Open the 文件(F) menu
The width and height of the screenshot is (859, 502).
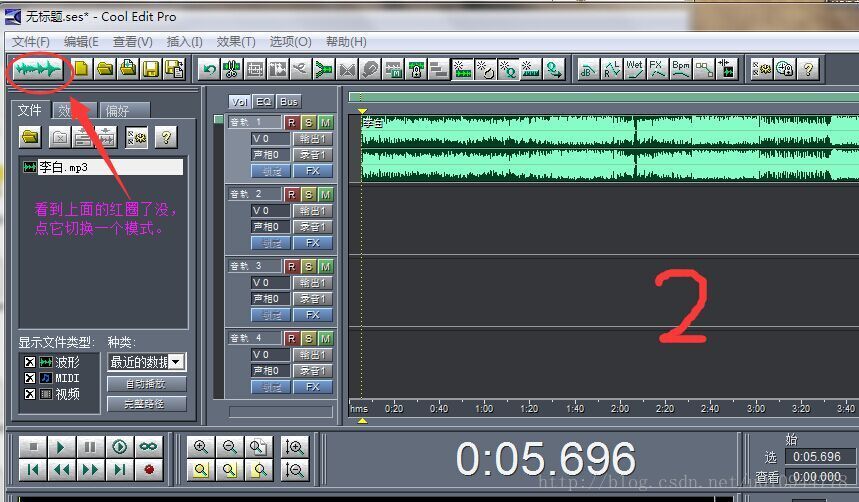click(x=31, y=42)
